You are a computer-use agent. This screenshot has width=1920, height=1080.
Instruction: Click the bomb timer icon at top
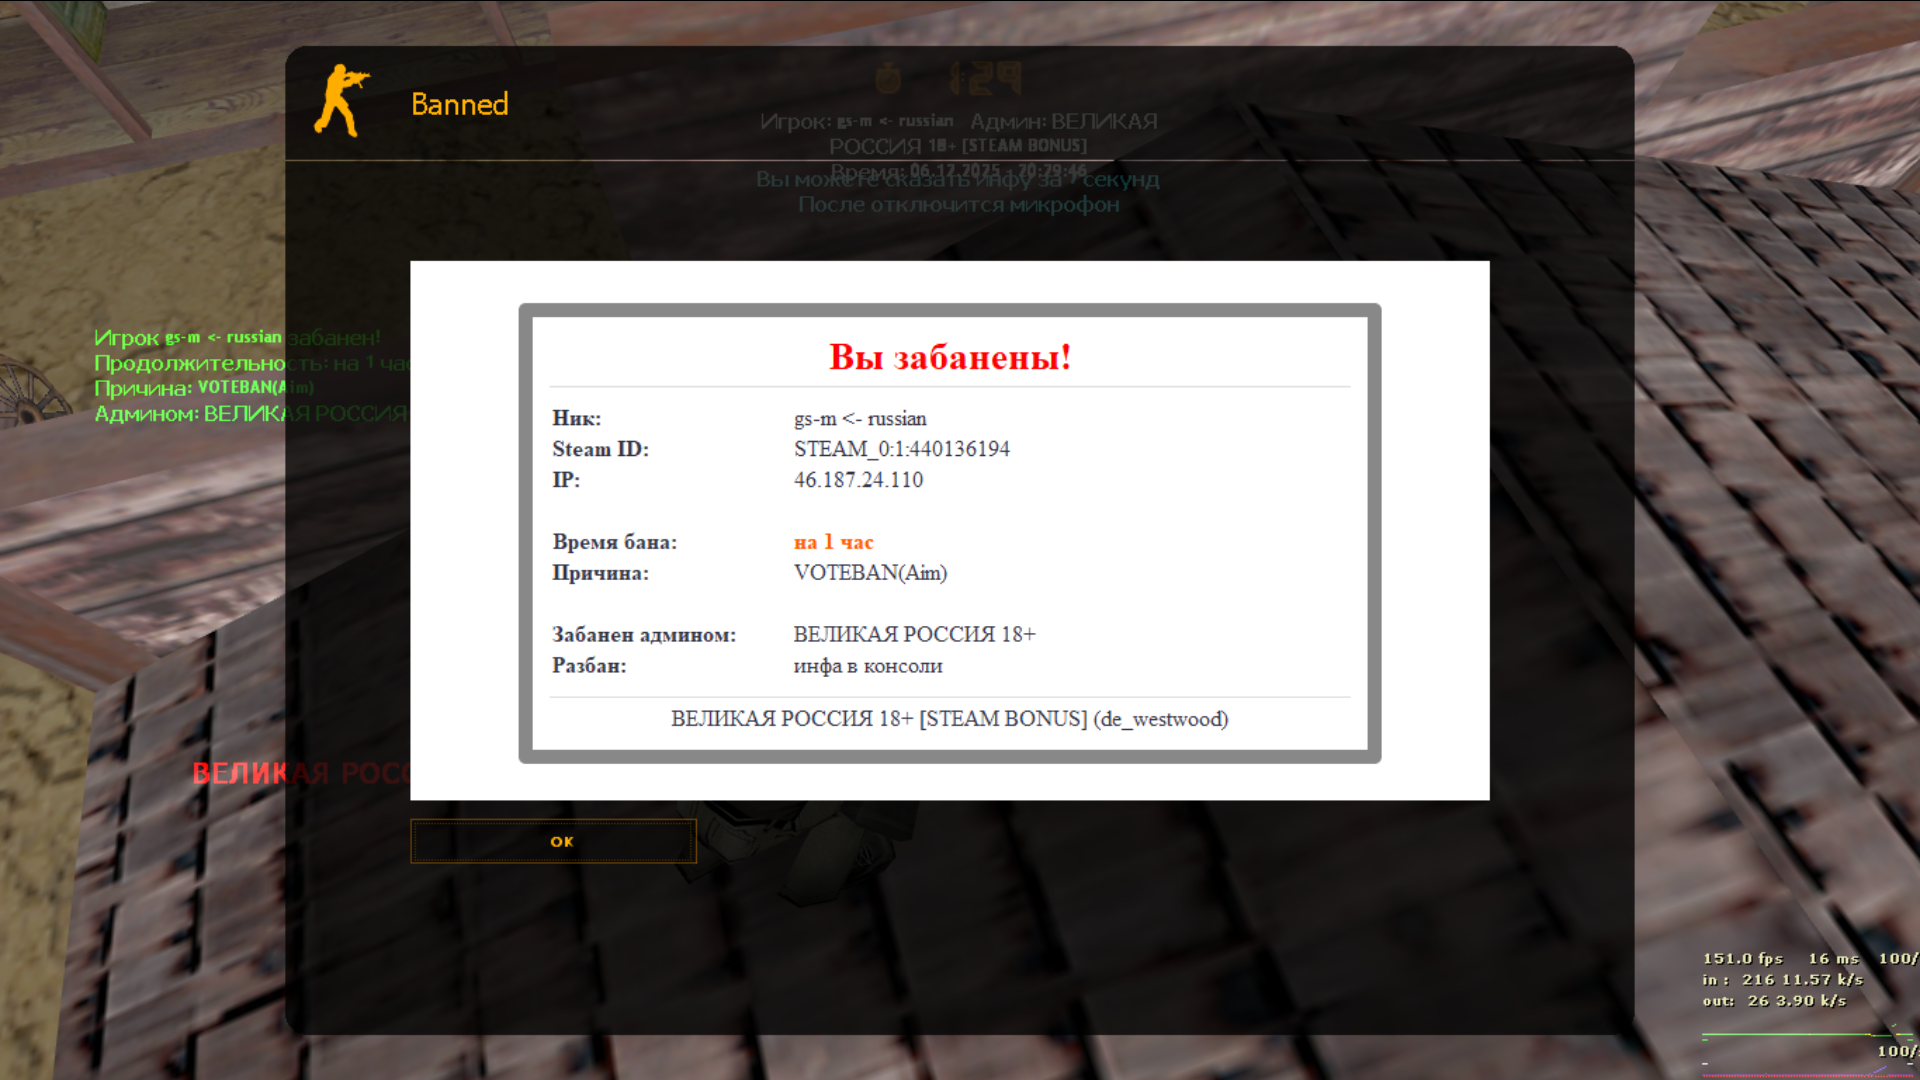click(x=887, y=78)
